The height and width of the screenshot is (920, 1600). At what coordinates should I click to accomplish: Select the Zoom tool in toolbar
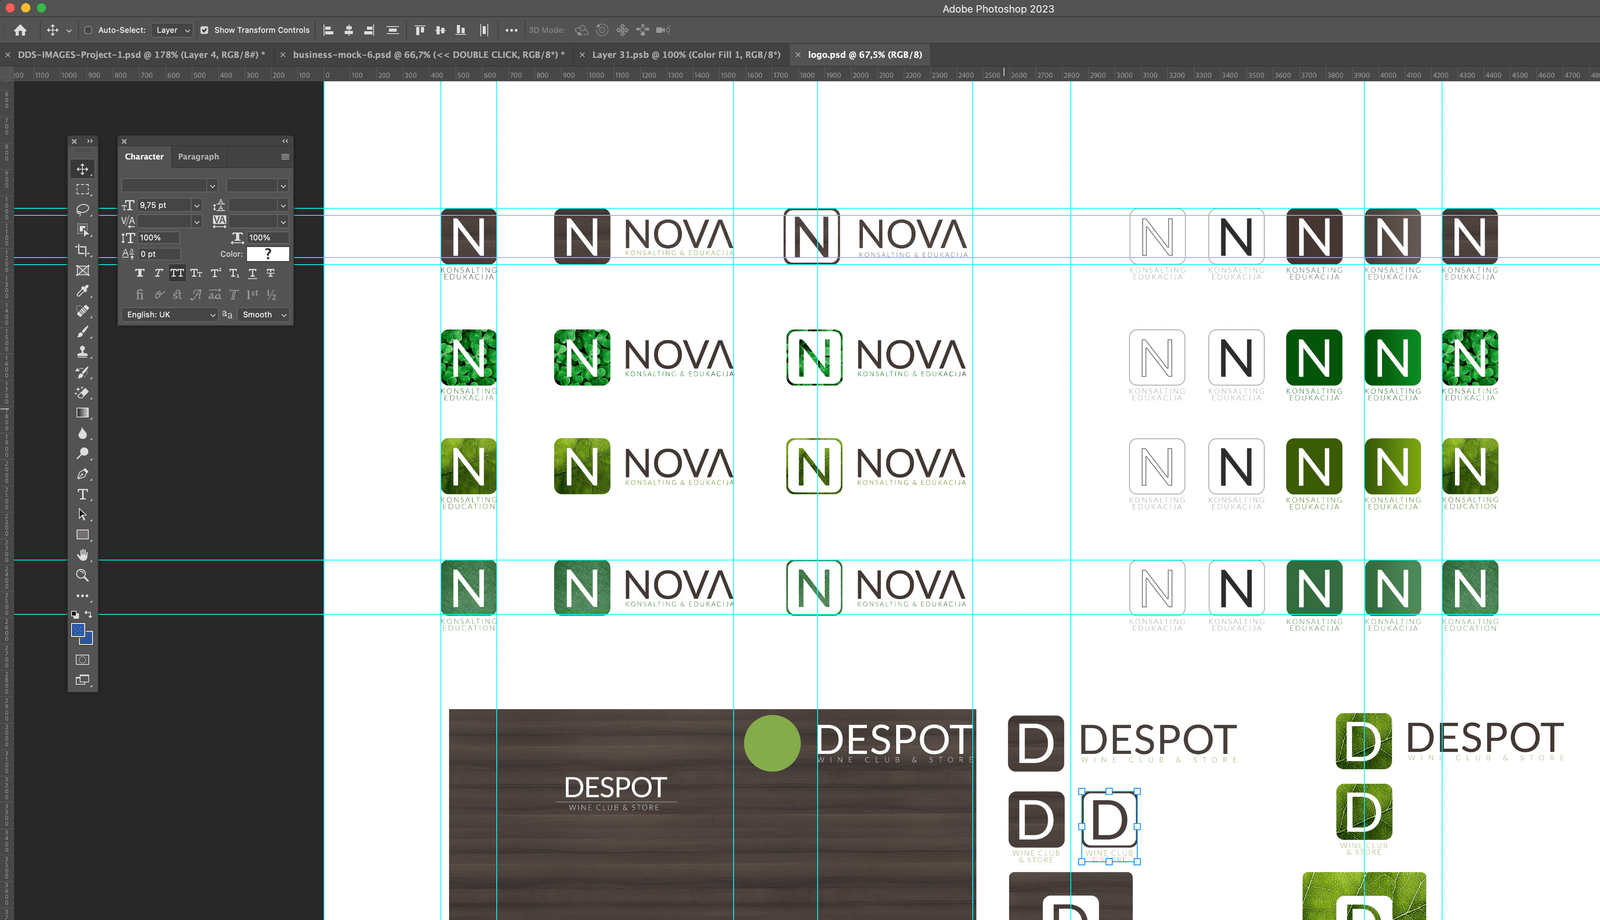[83, 575]
